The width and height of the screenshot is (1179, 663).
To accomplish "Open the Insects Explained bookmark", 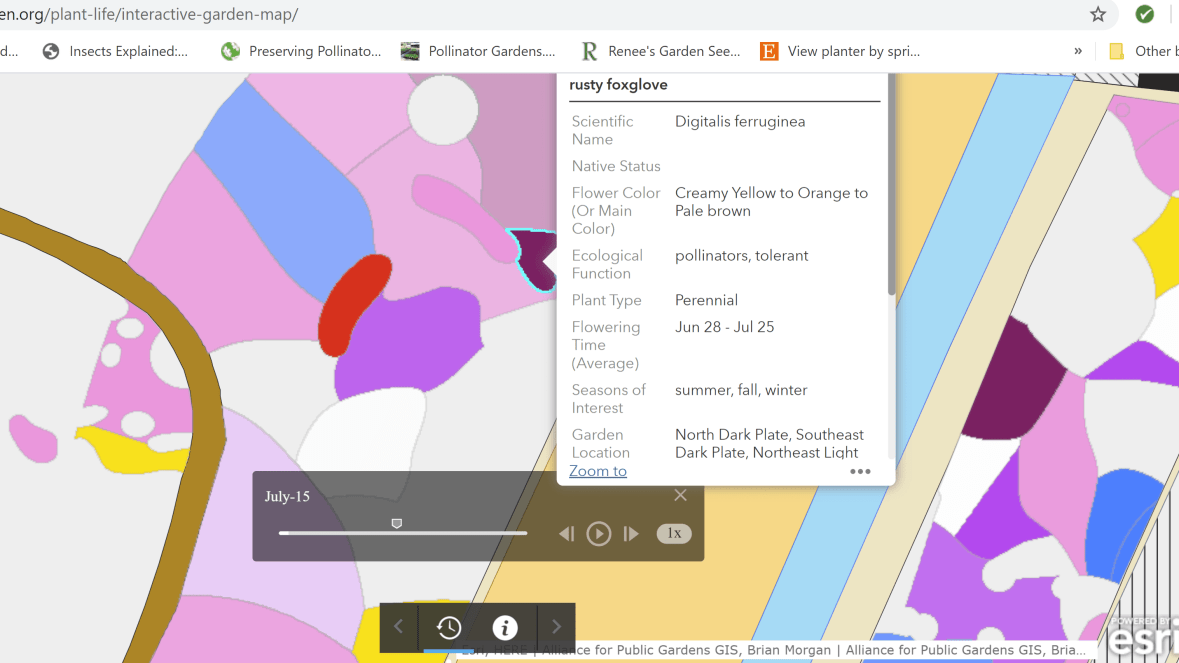I will [115, 51].
